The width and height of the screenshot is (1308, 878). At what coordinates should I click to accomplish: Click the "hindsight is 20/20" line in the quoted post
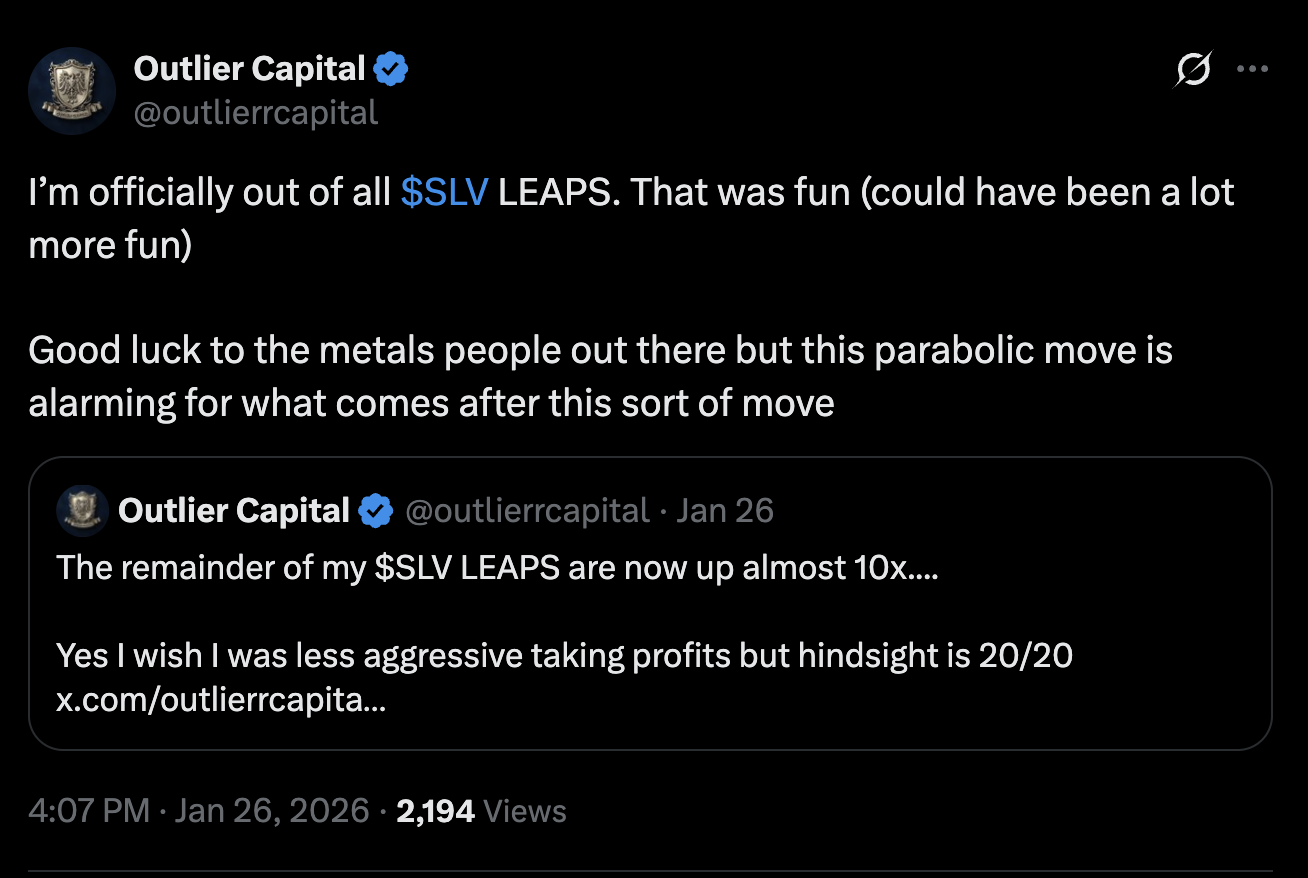(564, 656)
